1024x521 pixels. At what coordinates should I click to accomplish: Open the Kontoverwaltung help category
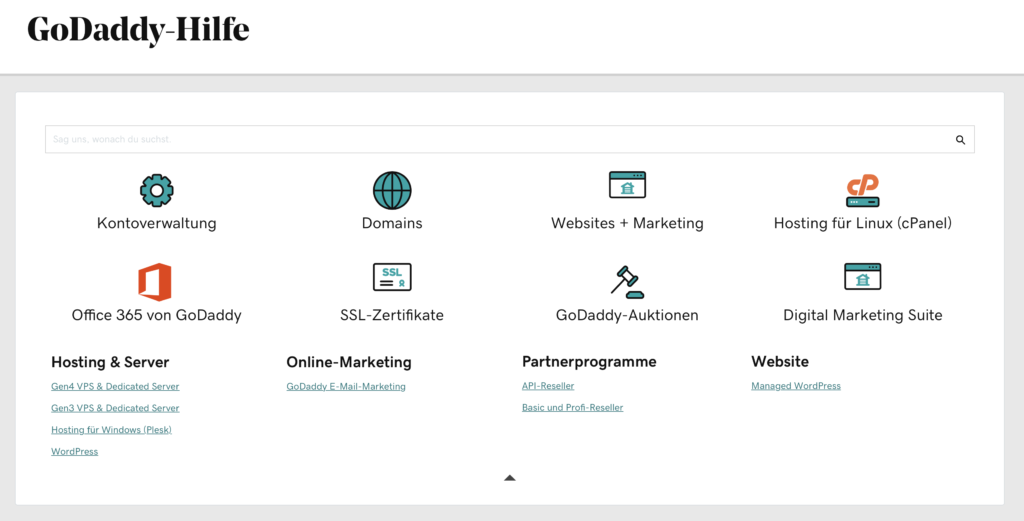click(157, 223)
